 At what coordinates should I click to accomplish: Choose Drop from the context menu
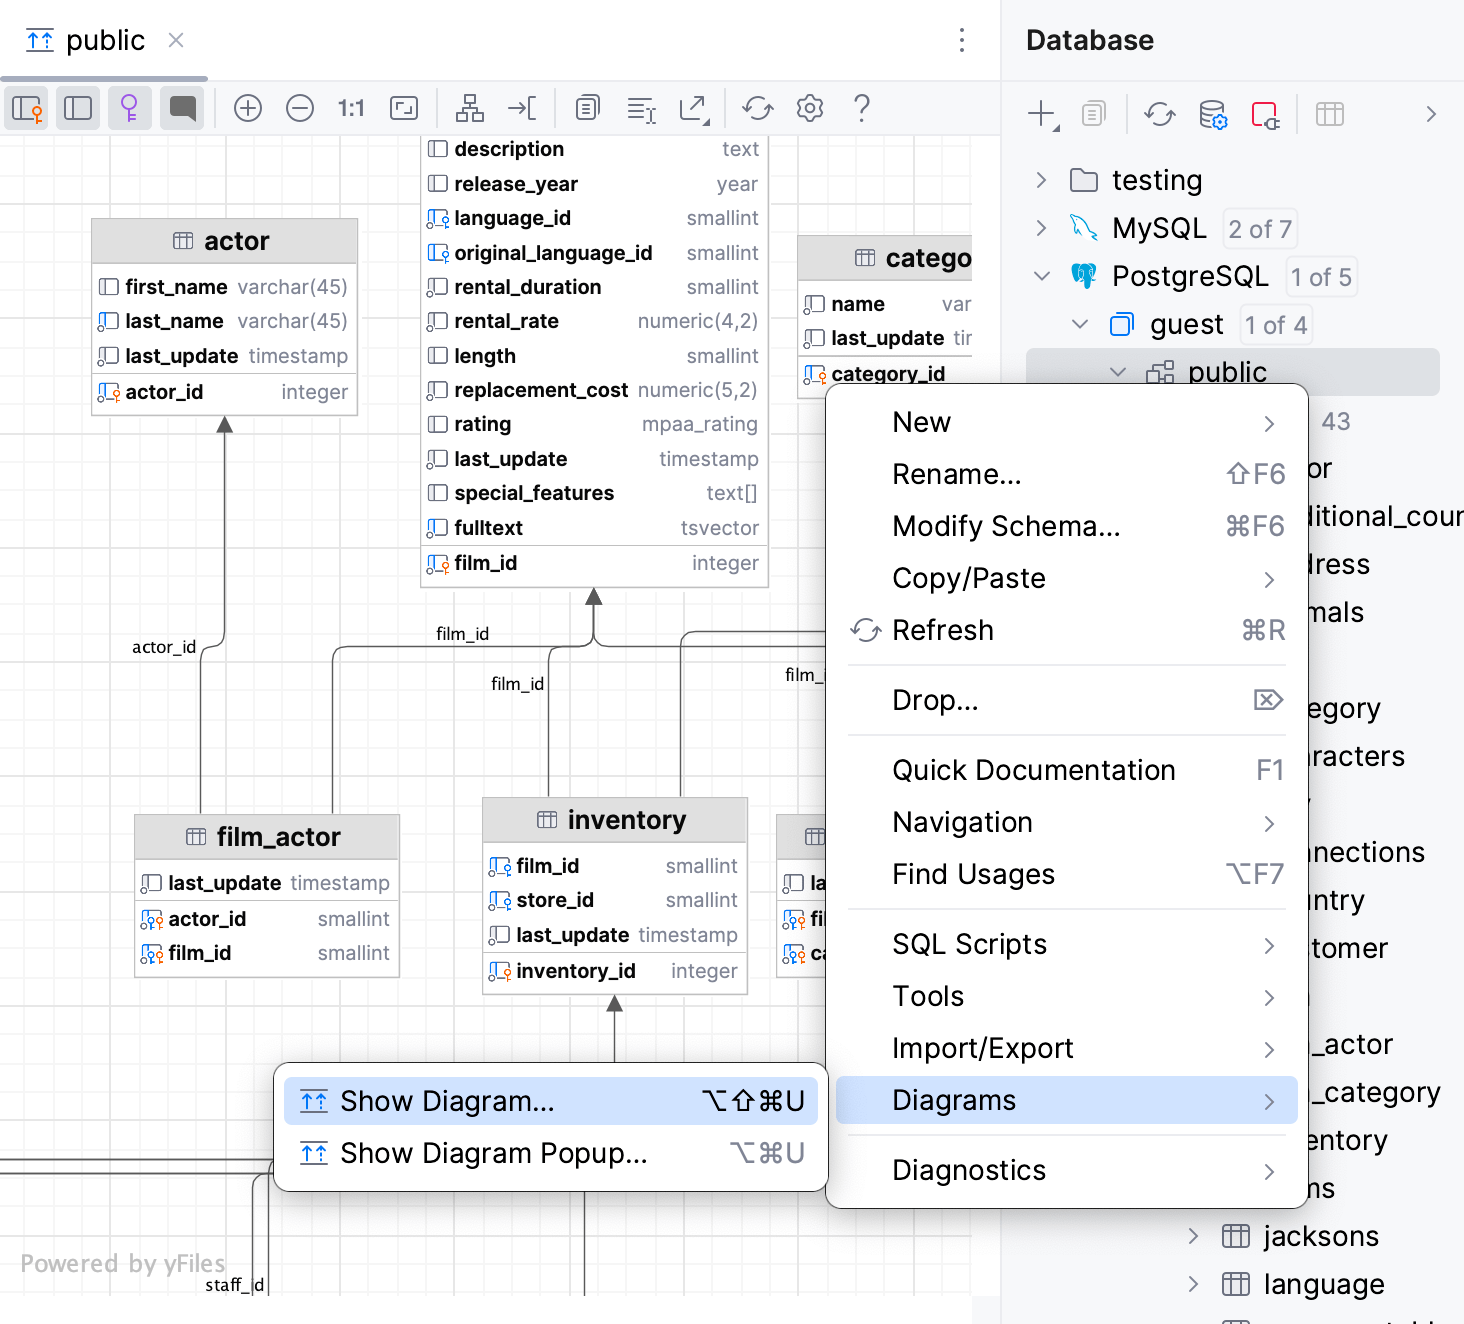(x=935, y=700)
